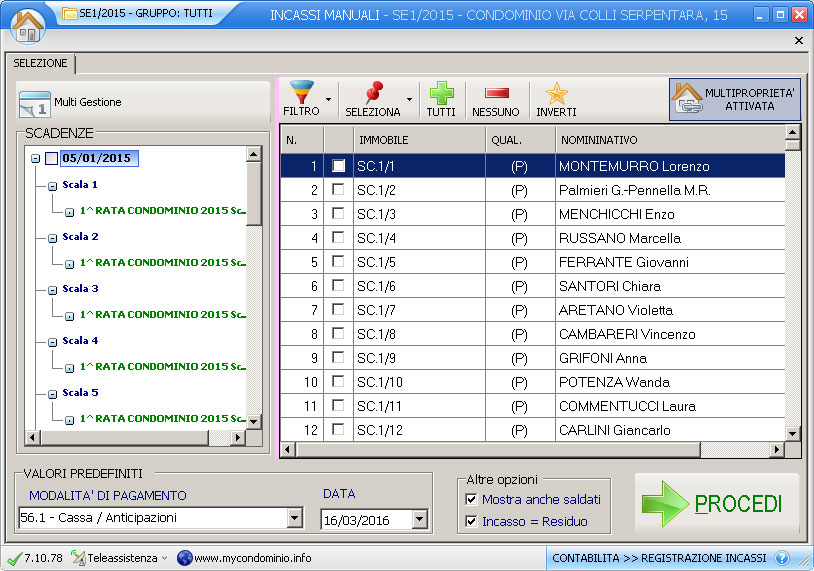
Task: Toggle the Multiproprietà Attivata button
Action: 735,99
